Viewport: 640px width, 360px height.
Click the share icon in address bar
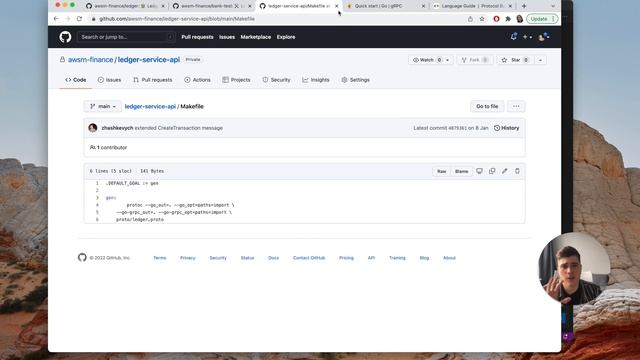click(x=470, y=19)
